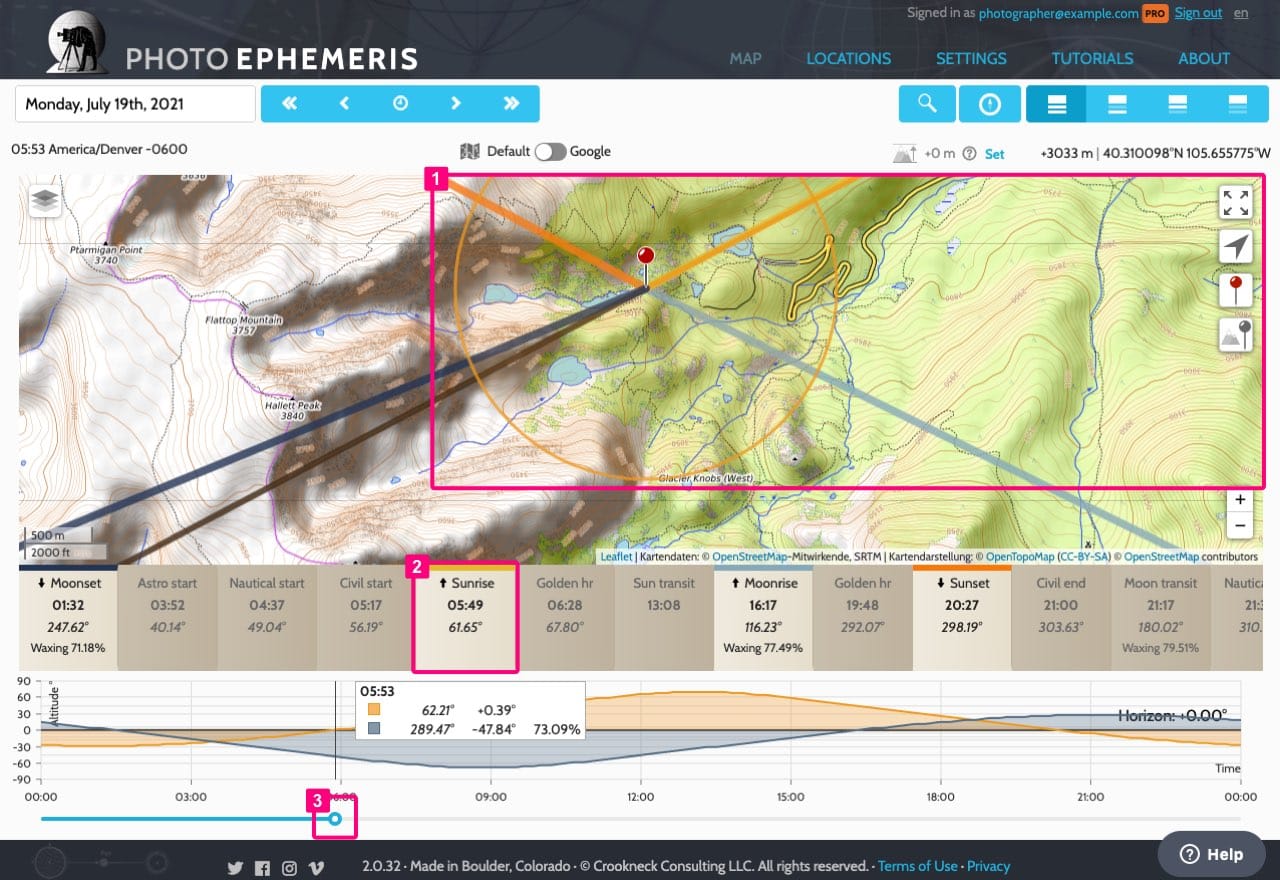Select fourth panel layout view button
This screenshot has height=880, width=1280.
[1238, 103]
